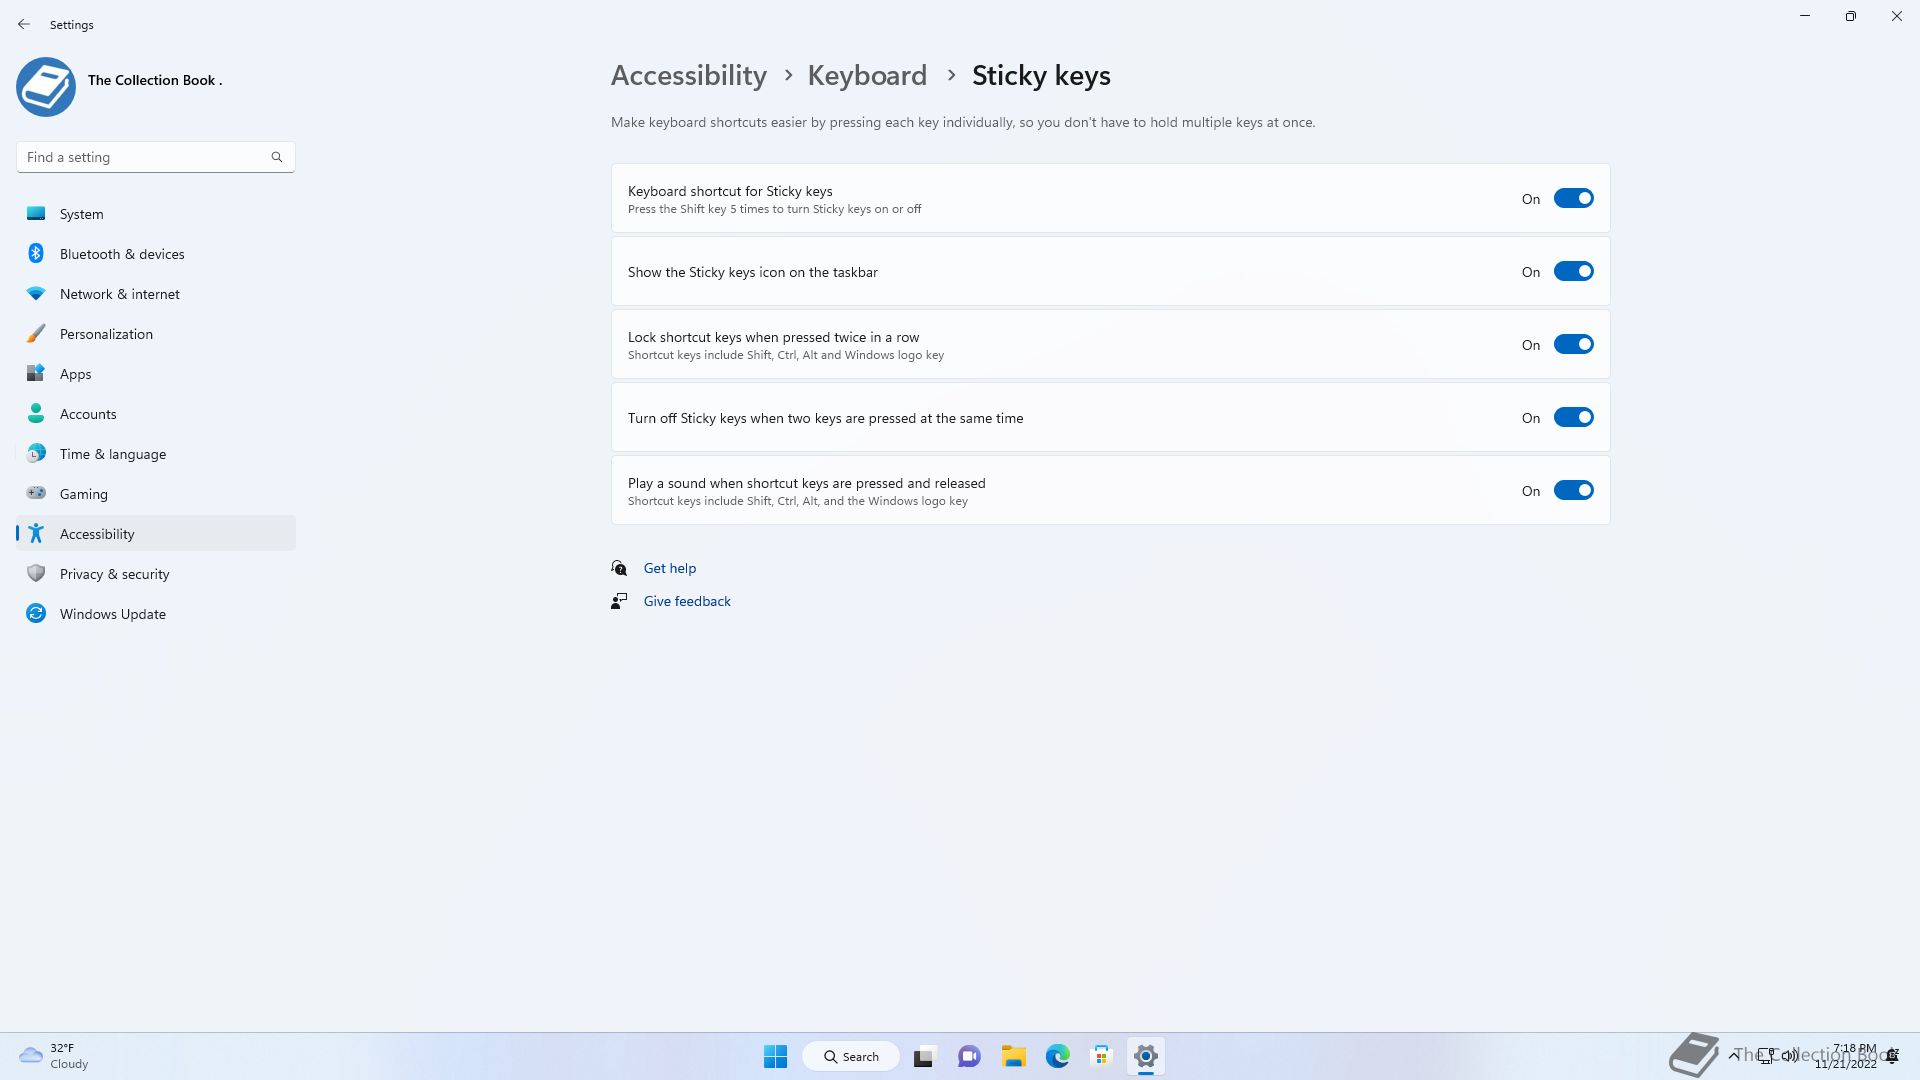Go to Accessibility breadcrumb
The width and height of the screenshot is (1920, 1080).
coord(689,76)
